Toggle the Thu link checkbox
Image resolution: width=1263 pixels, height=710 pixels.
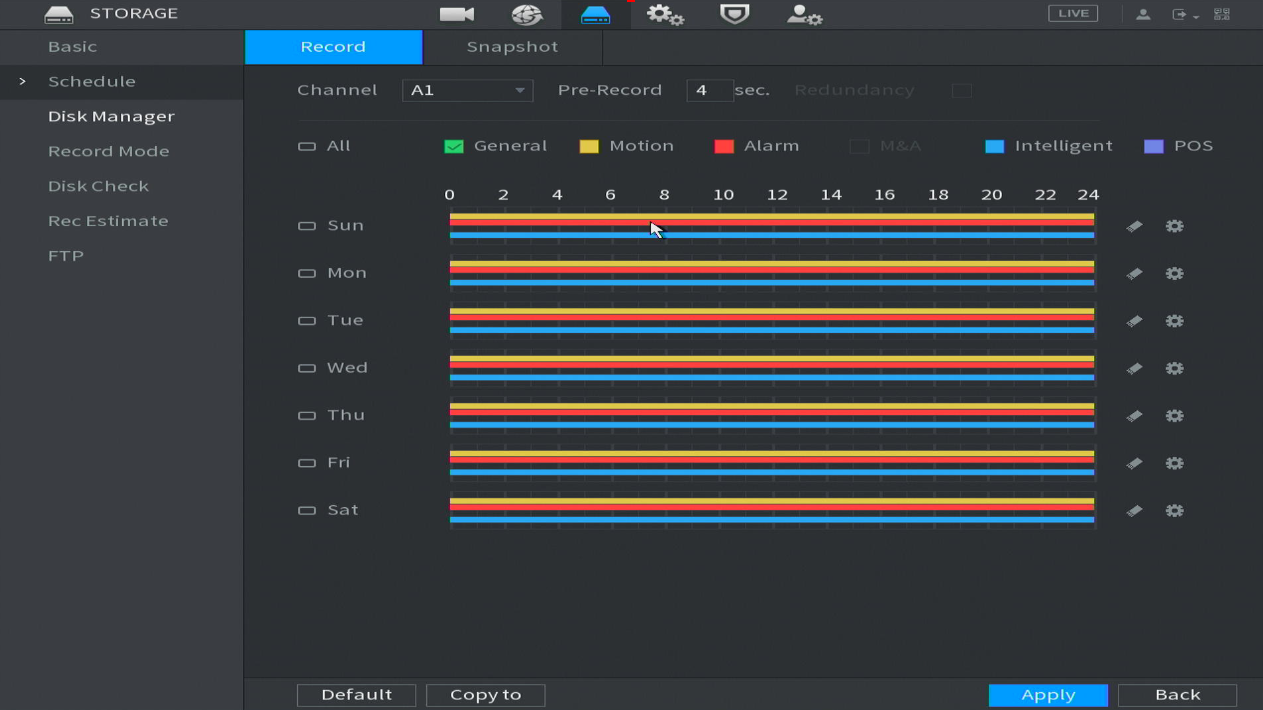pos(306,415)
